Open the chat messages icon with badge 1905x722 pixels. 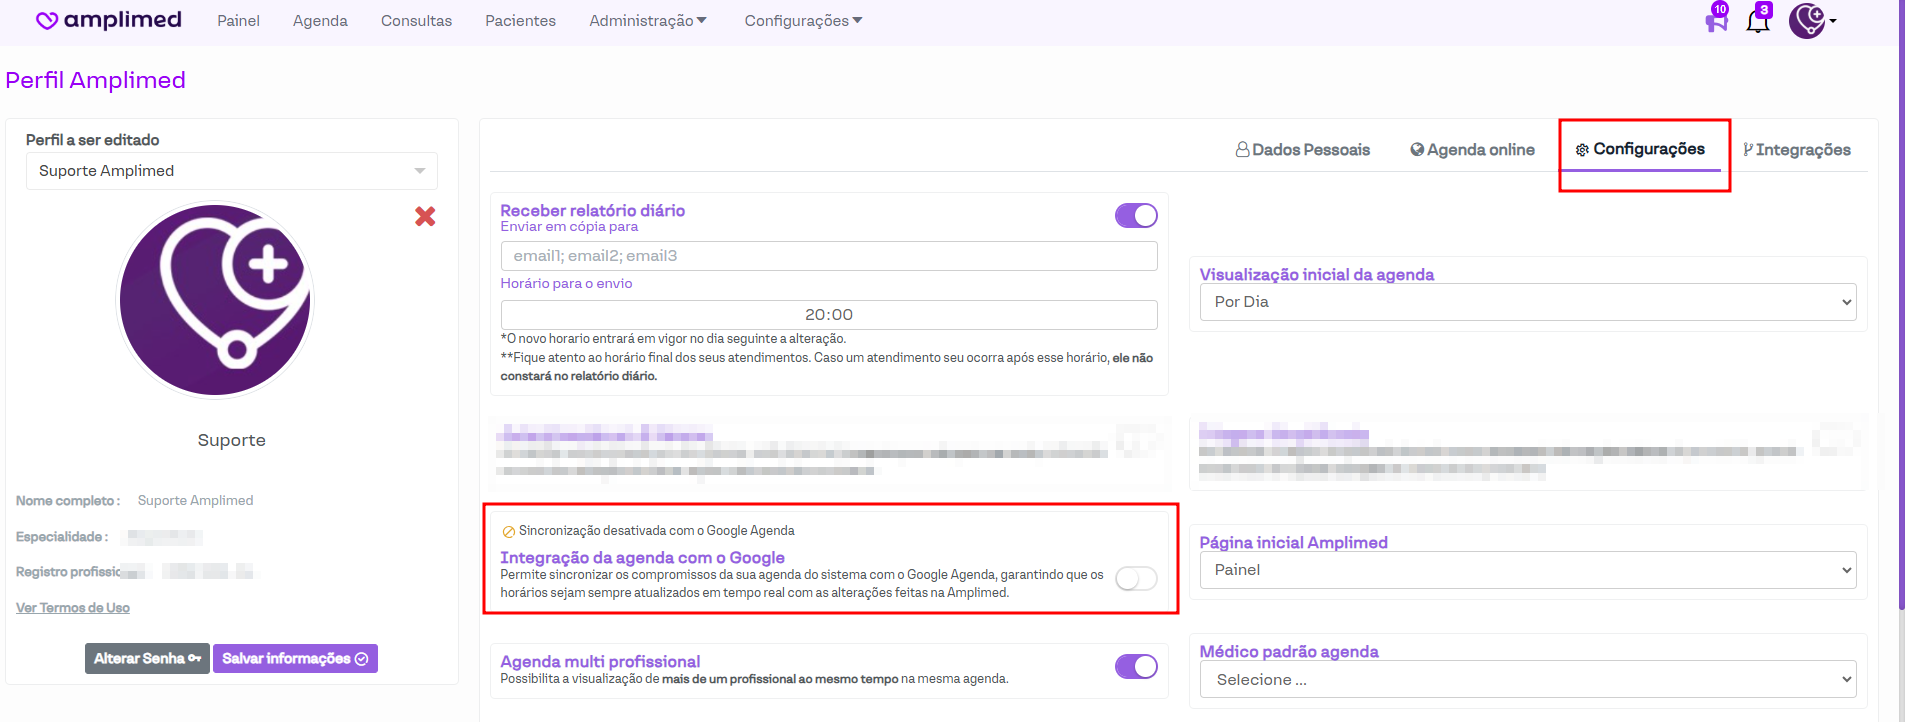[x=1716, y=20]
